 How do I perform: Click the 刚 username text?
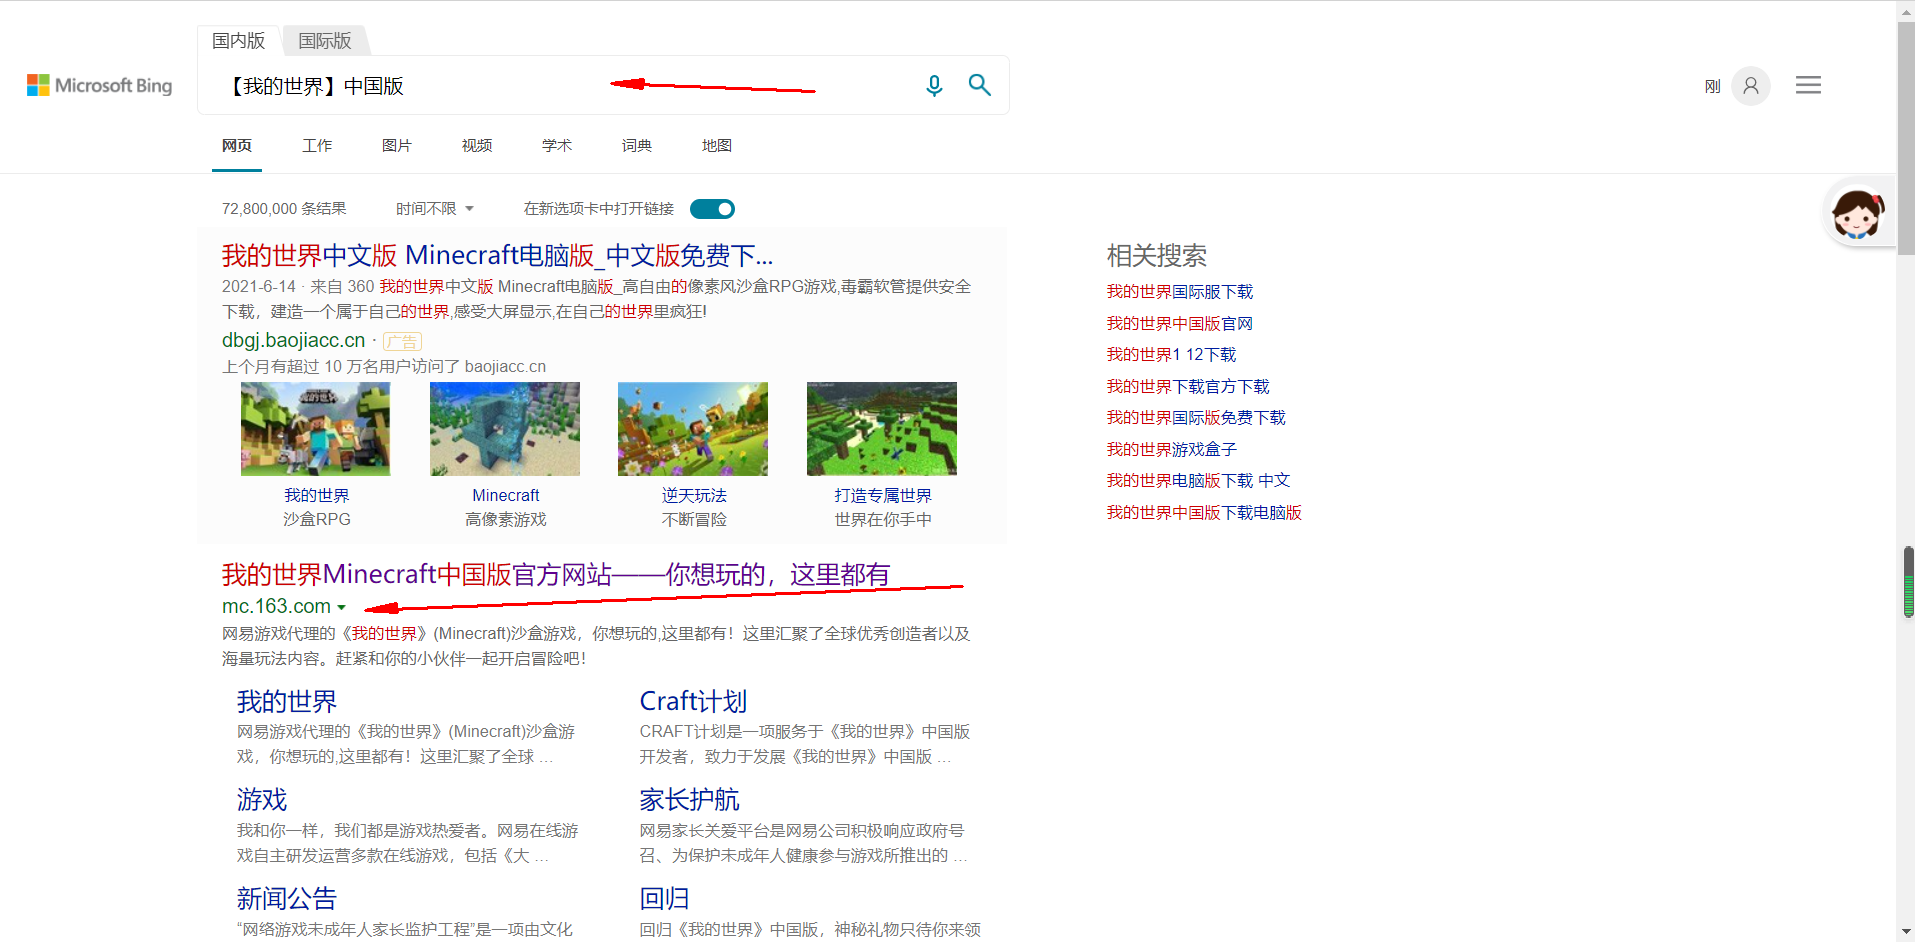click(x=1713, y=87)
